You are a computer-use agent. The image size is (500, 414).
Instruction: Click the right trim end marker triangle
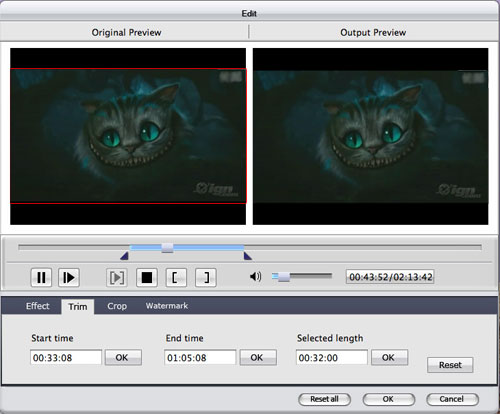248,256
